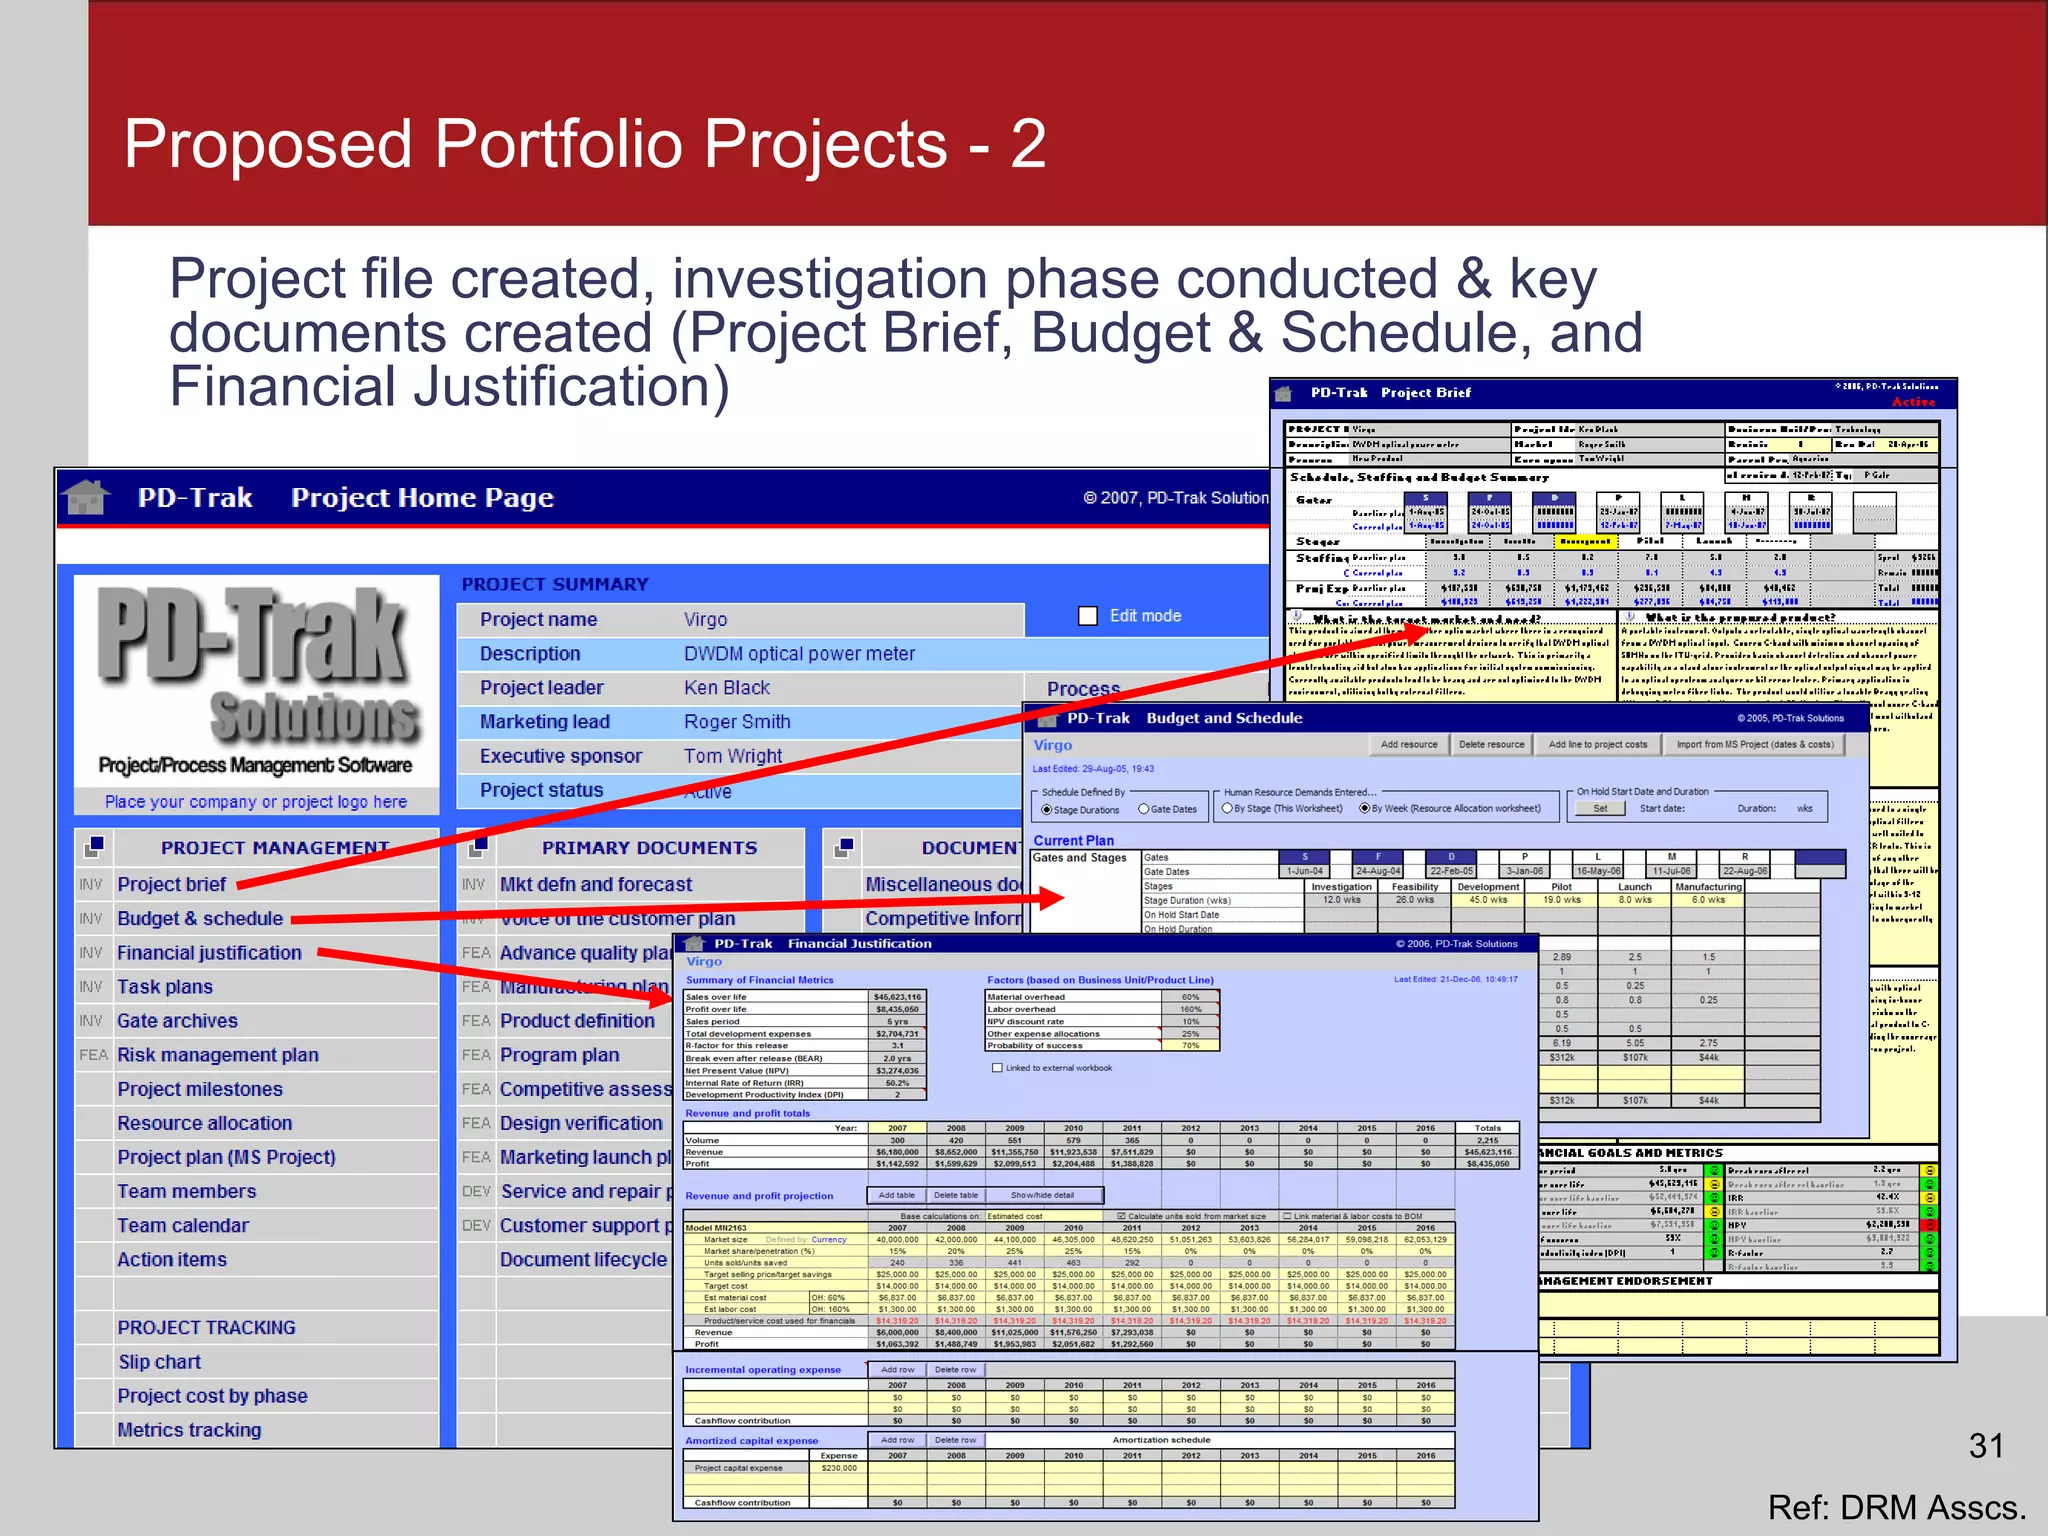Check Linked to external workbook
Screen dimensions: 2048x1536
pos(997,1068)
